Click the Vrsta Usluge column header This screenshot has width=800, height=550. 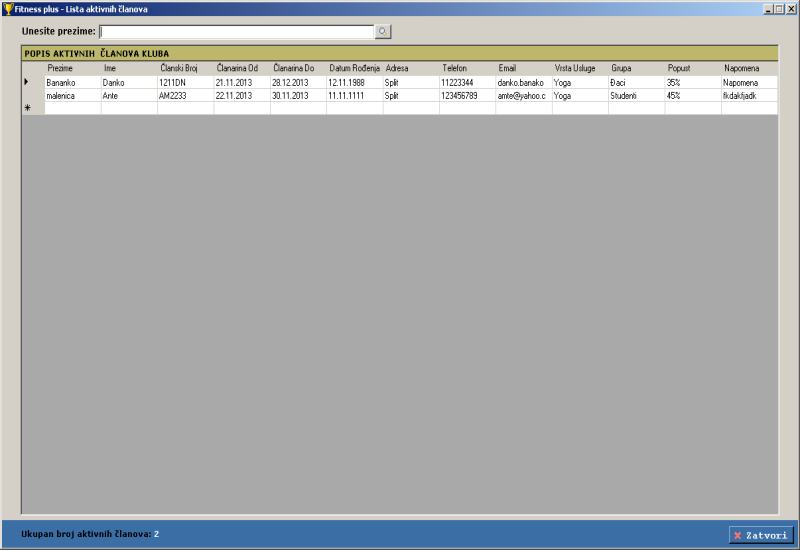click(580, 68)
